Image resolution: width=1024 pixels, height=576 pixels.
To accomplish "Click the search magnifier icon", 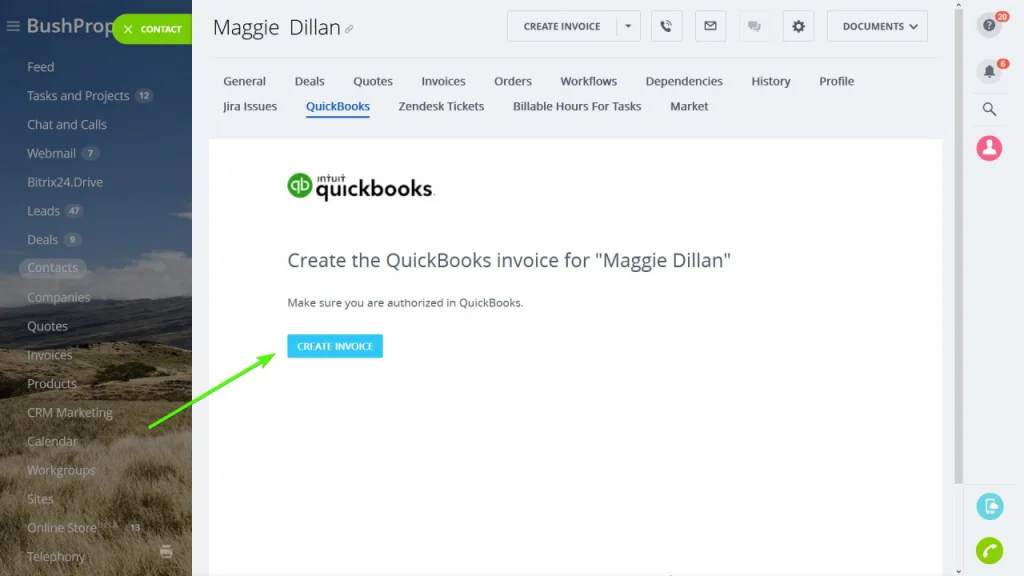I will click(989, 109).
